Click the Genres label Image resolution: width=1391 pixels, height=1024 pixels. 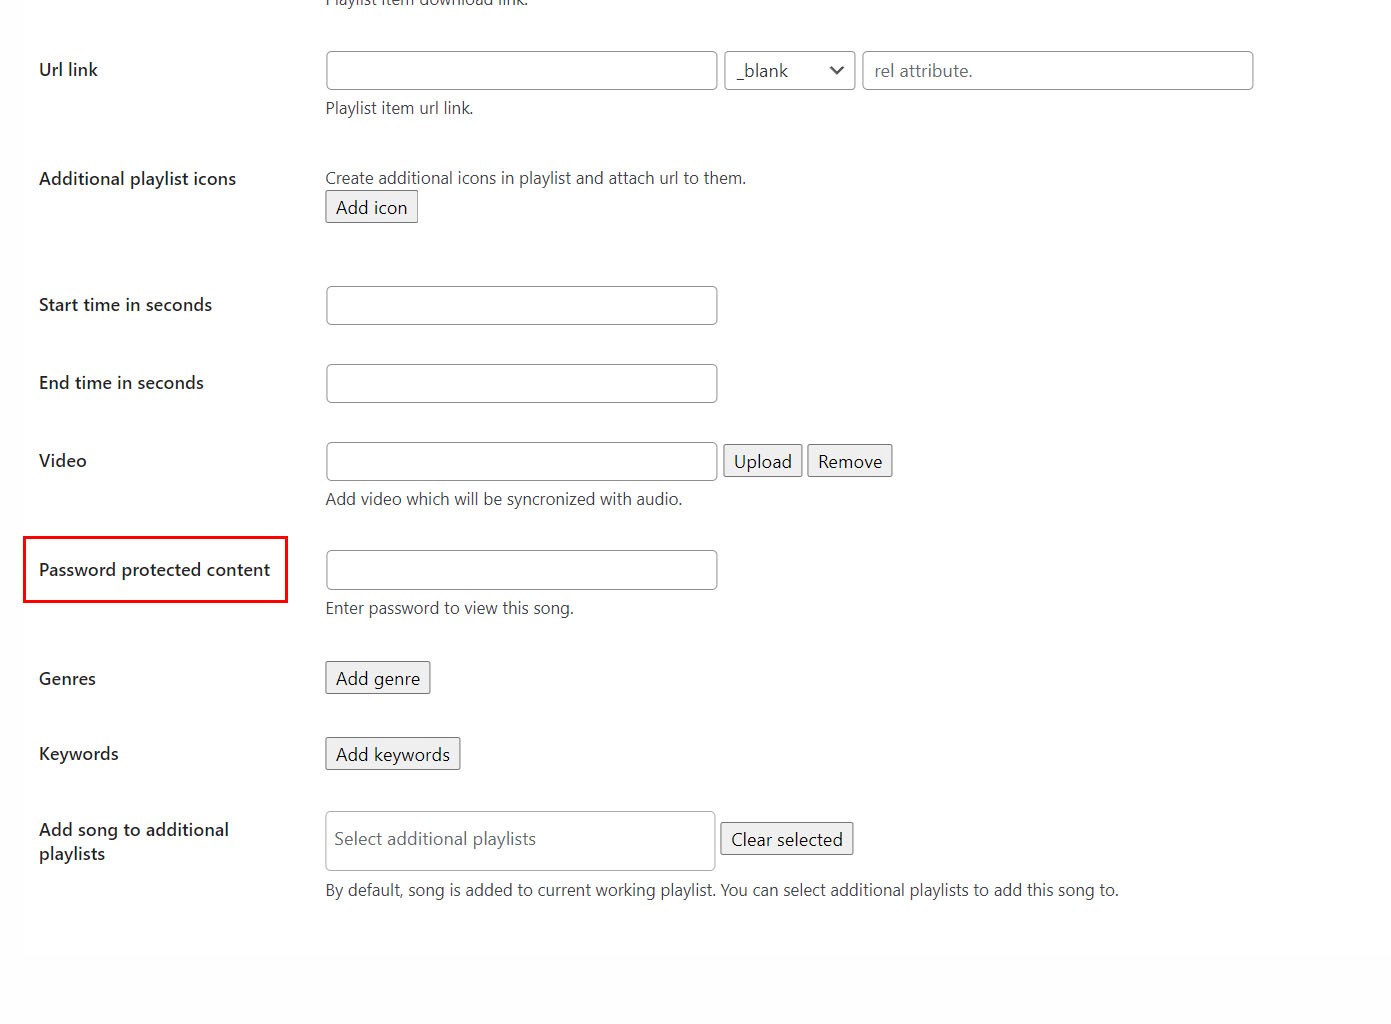tap(68, 679)
